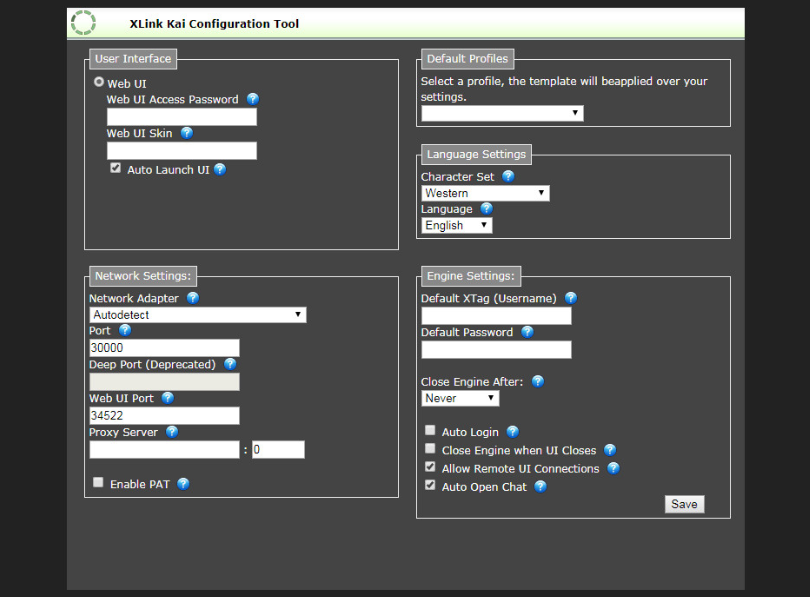This screenshot has height=597, width=810.
Task: Focus the Default Password field
Action: pos(496,350)
